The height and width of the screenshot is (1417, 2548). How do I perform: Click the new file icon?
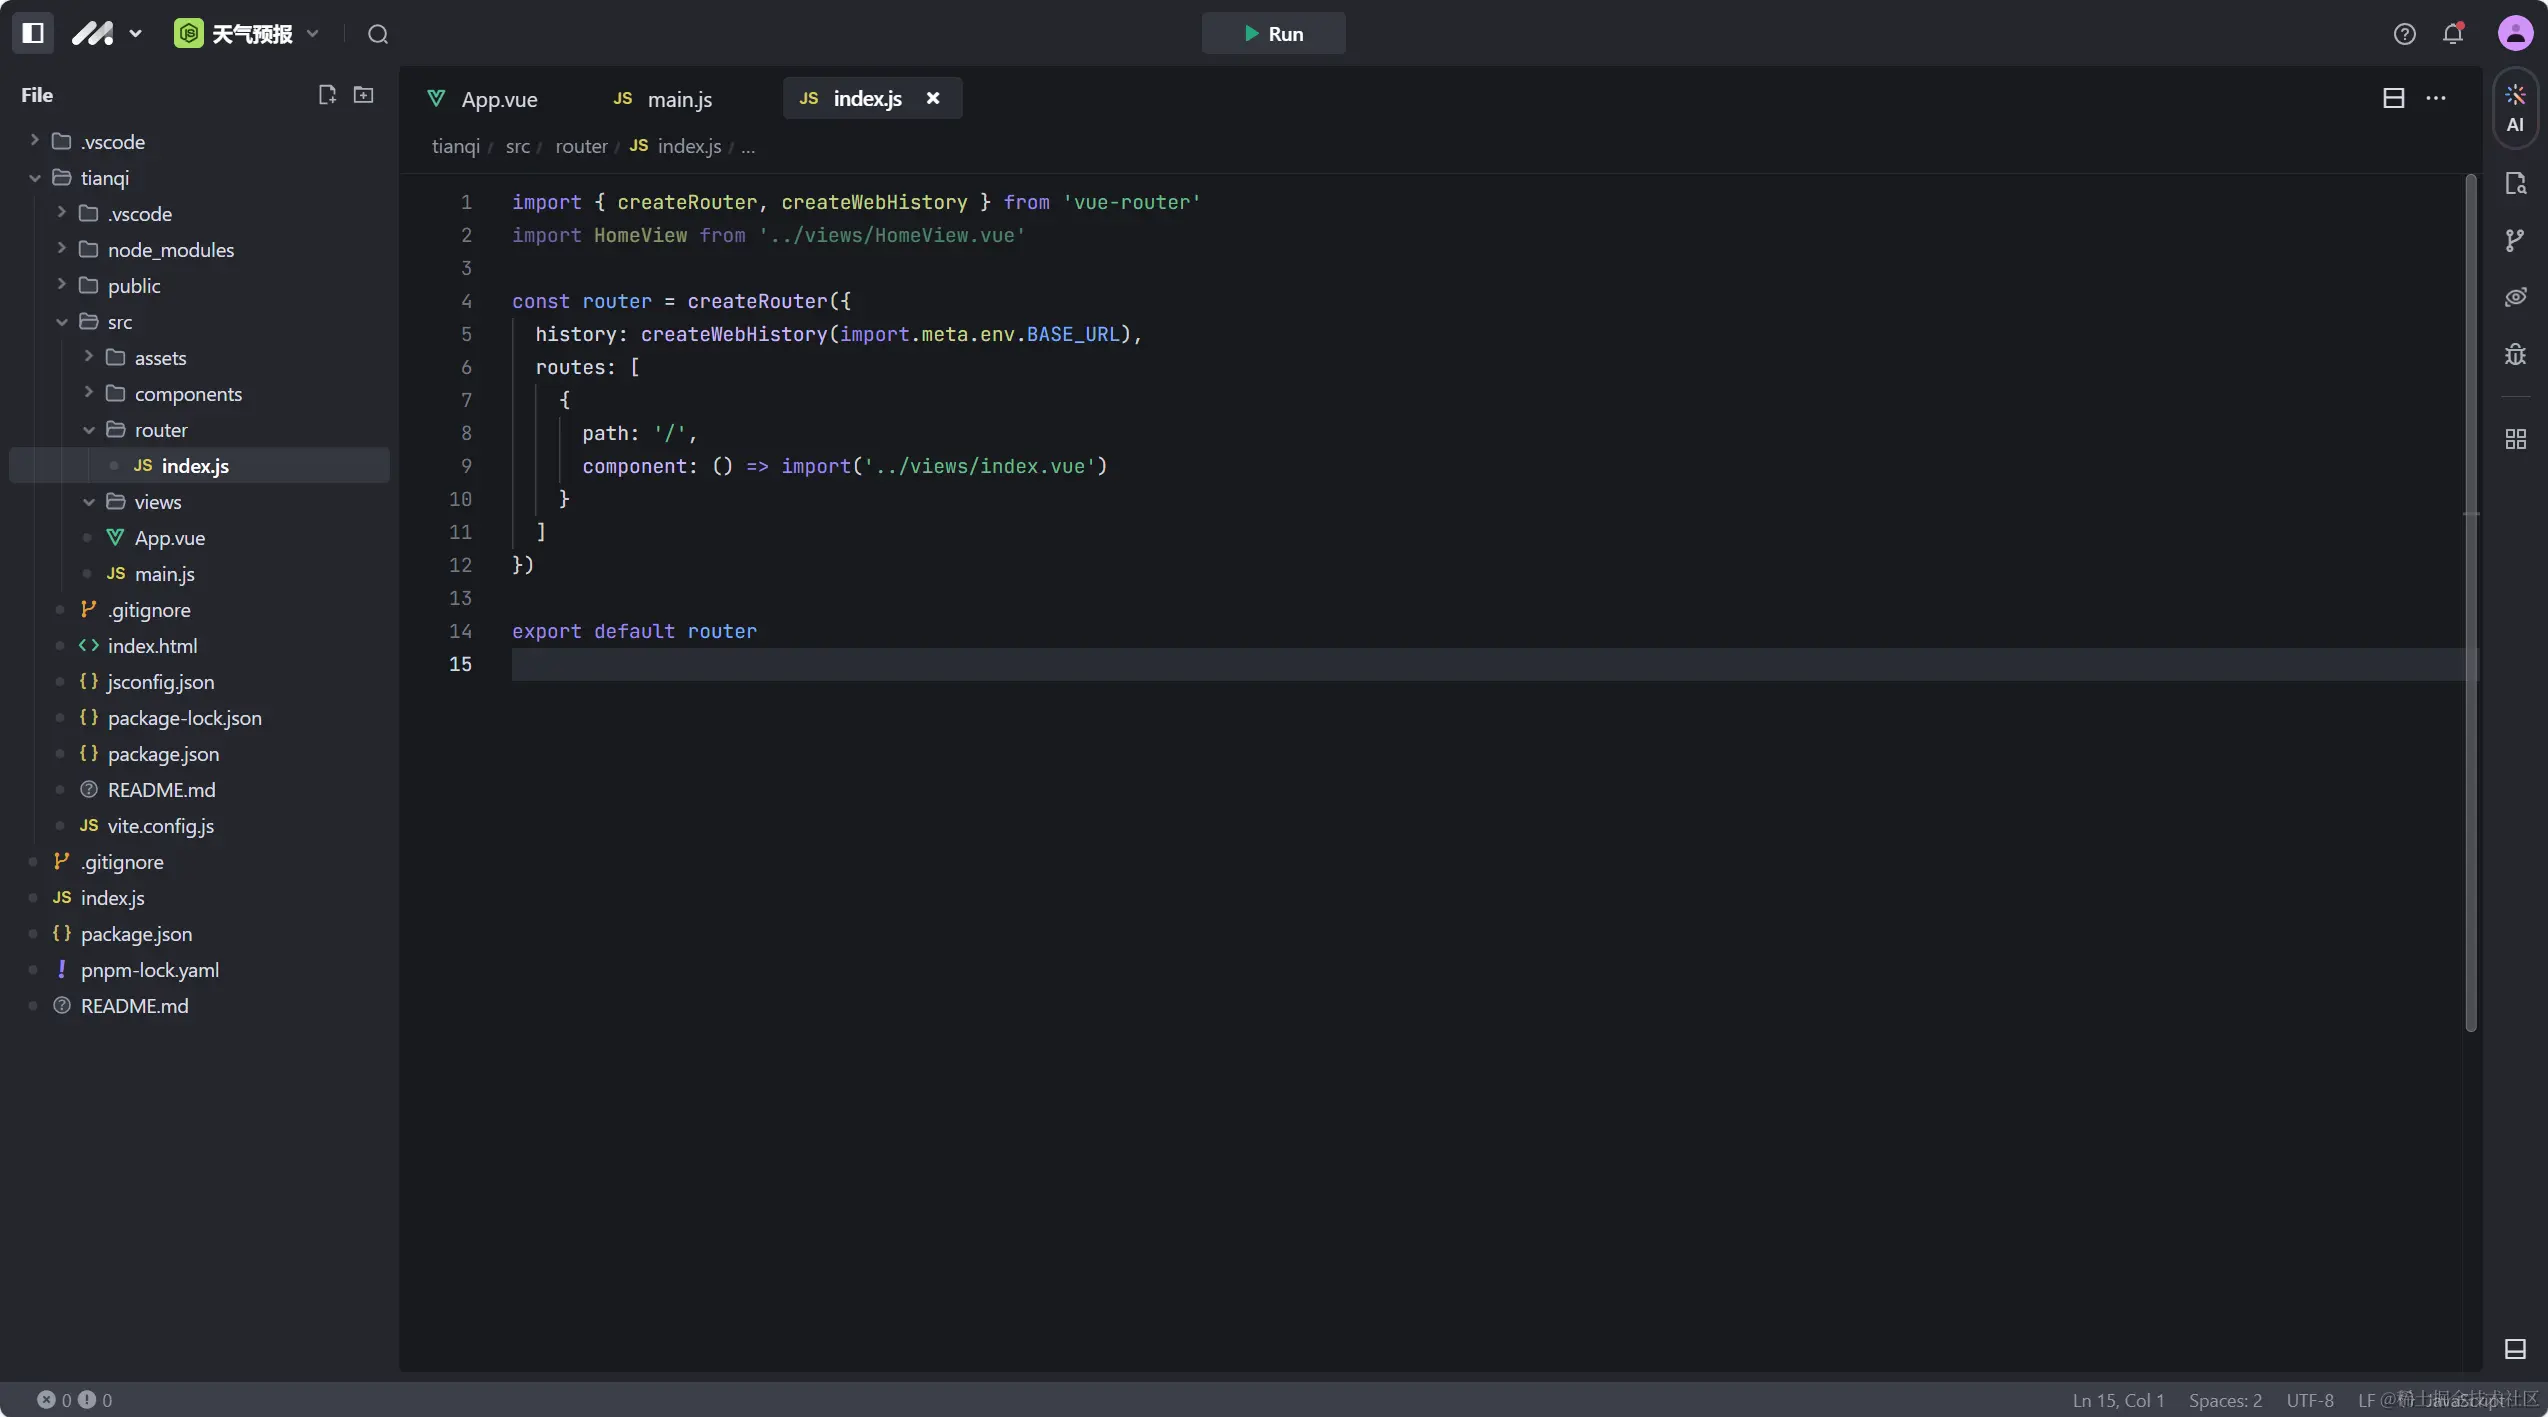(327, 95)
